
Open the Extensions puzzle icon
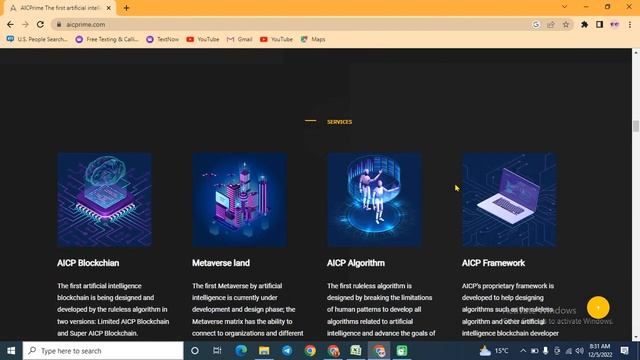click(x=584, y=24)
